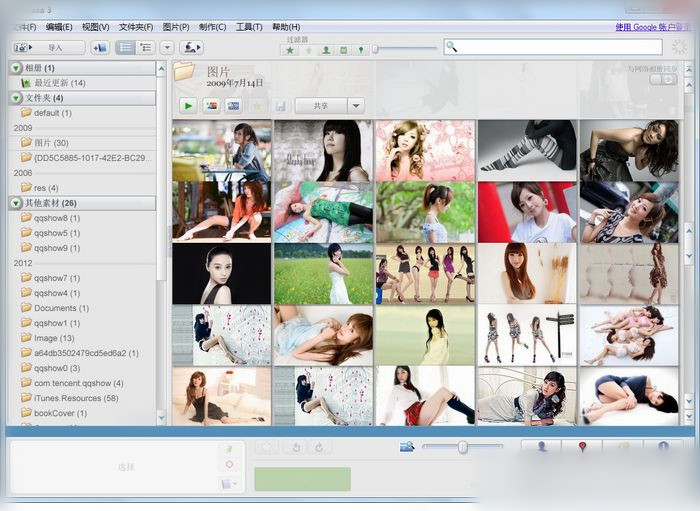The width and height of the screenshot is (700, 511).
Task: Select the default (1) folder
Action: pyautogui.click(x=82, y=113)
